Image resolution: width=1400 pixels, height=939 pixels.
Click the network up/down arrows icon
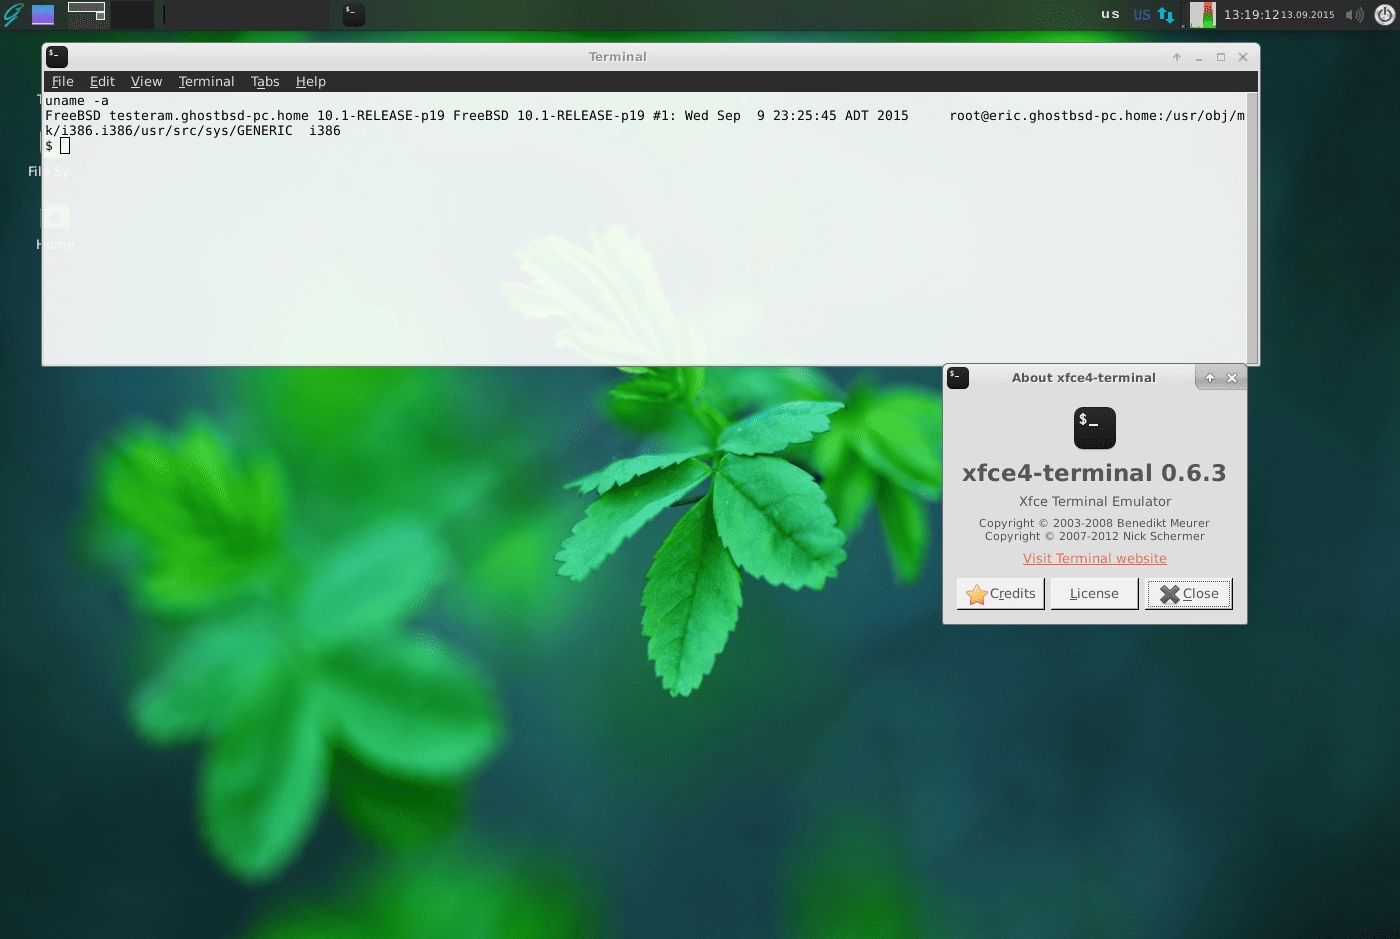tap(1166, 15)
